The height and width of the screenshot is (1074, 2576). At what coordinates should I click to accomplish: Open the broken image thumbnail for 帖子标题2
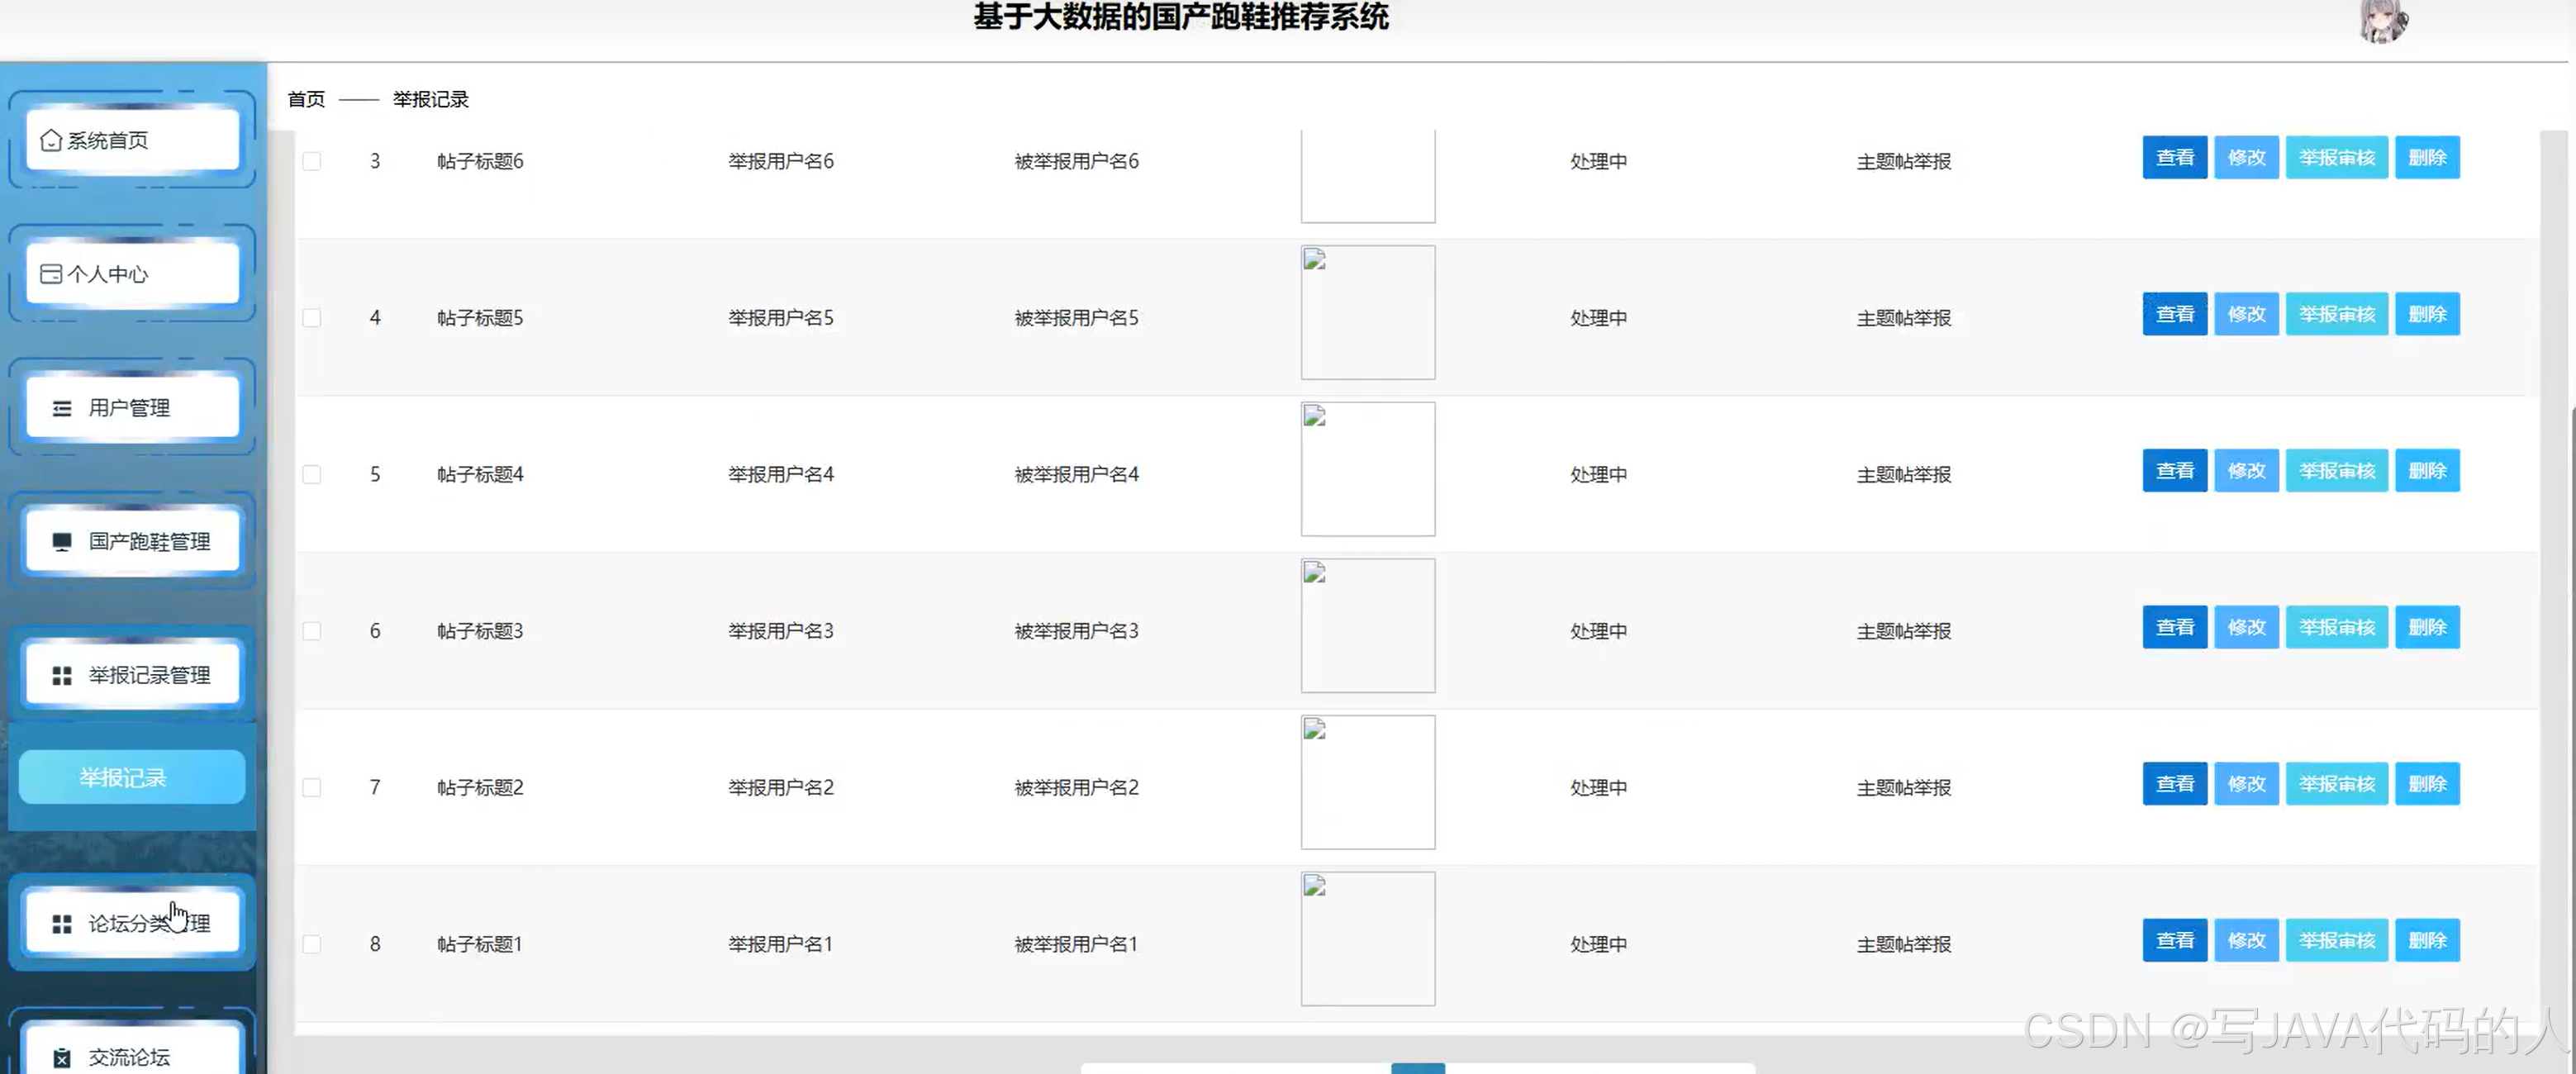[1367, 782]
